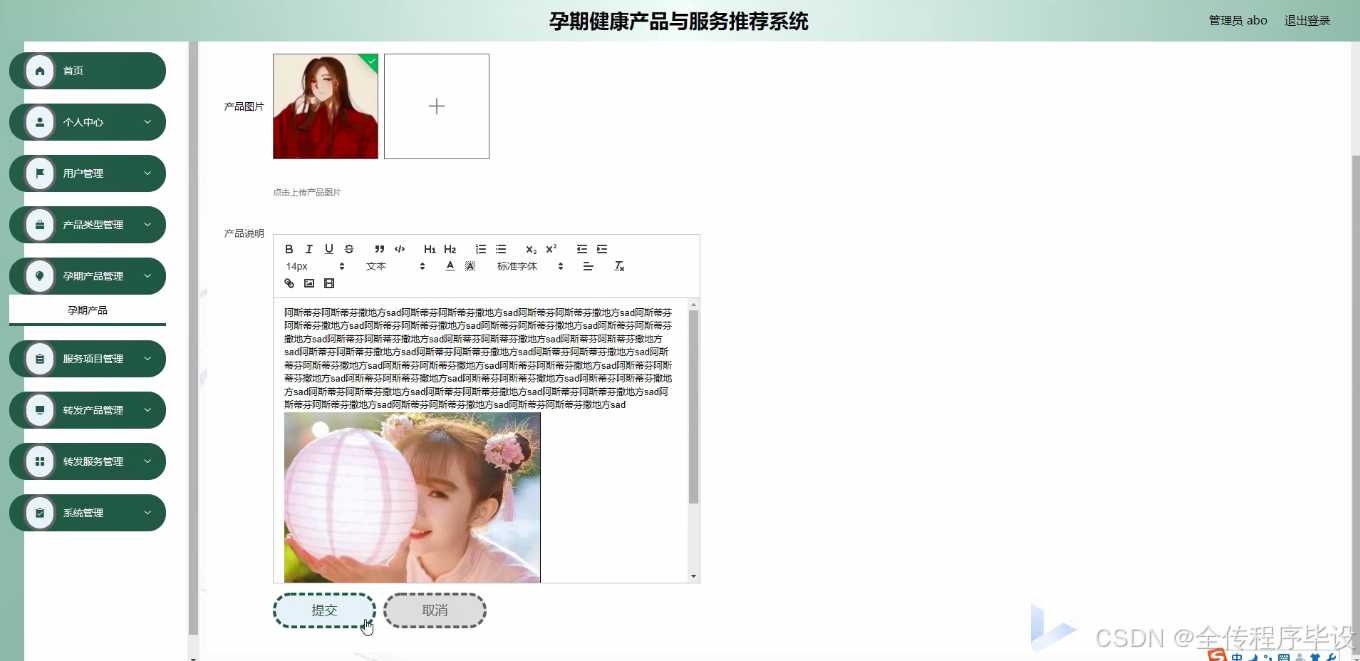Screen dimensions: 1360x661
Task: Increase indent with the indent icon
Action: (602, 249)
